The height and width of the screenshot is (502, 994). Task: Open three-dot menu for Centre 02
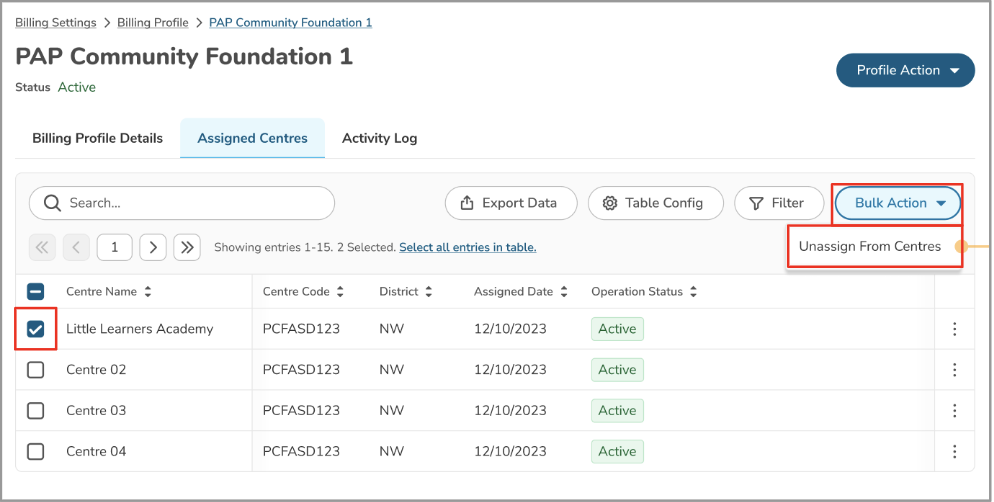click(x=955, y=370)
